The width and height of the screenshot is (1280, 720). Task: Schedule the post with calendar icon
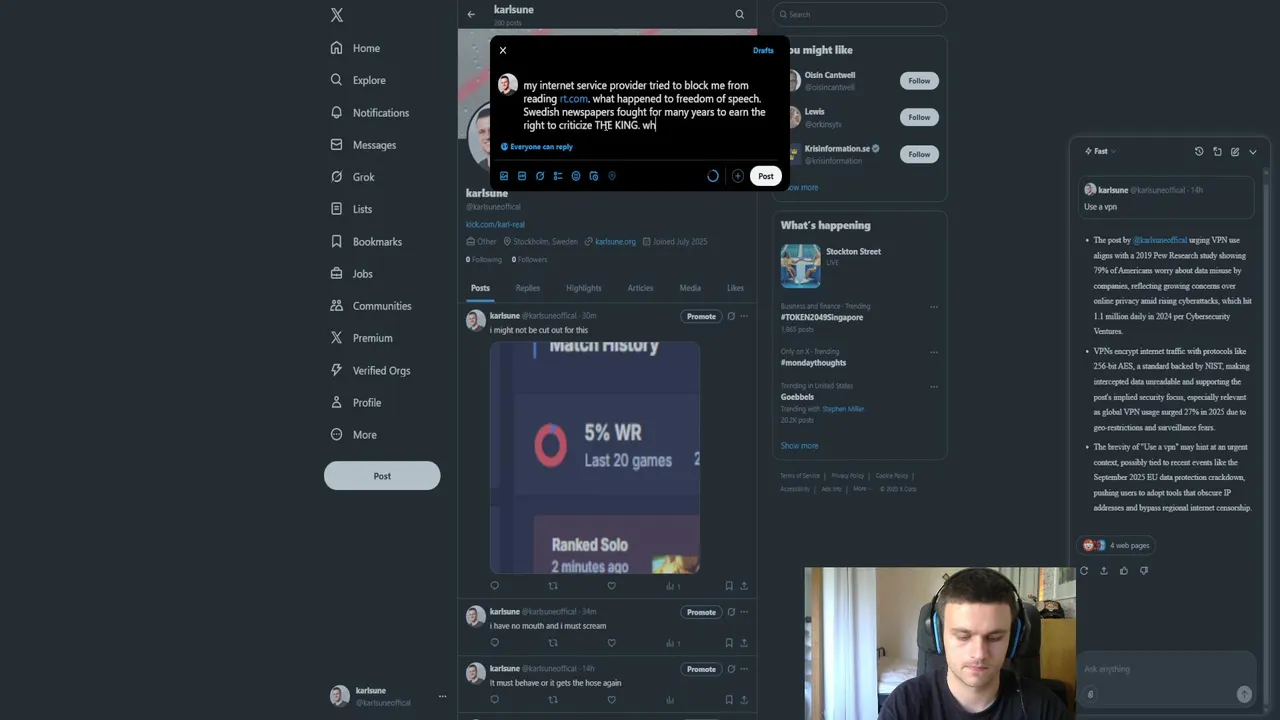pyautogui.click(x=594, y=176)
